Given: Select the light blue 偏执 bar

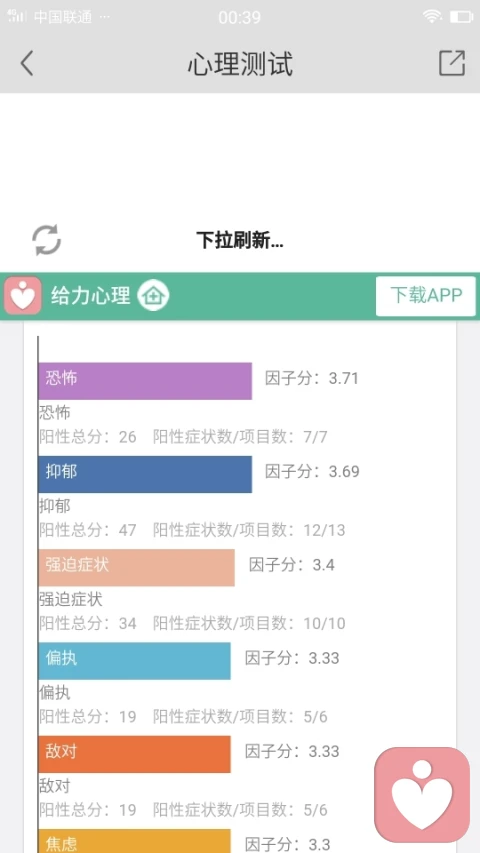Looking at the screenshot, I should (x=134, y=661).
